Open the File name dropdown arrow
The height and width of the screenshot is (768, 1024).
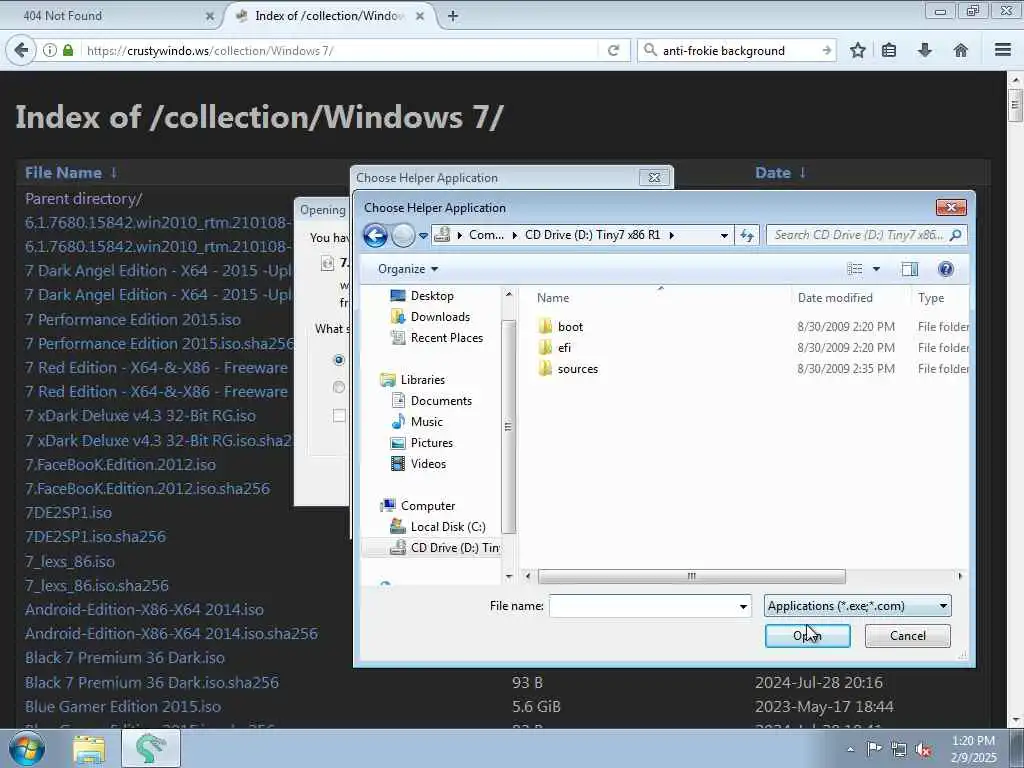pyautogui.click(x=743, y=607)
